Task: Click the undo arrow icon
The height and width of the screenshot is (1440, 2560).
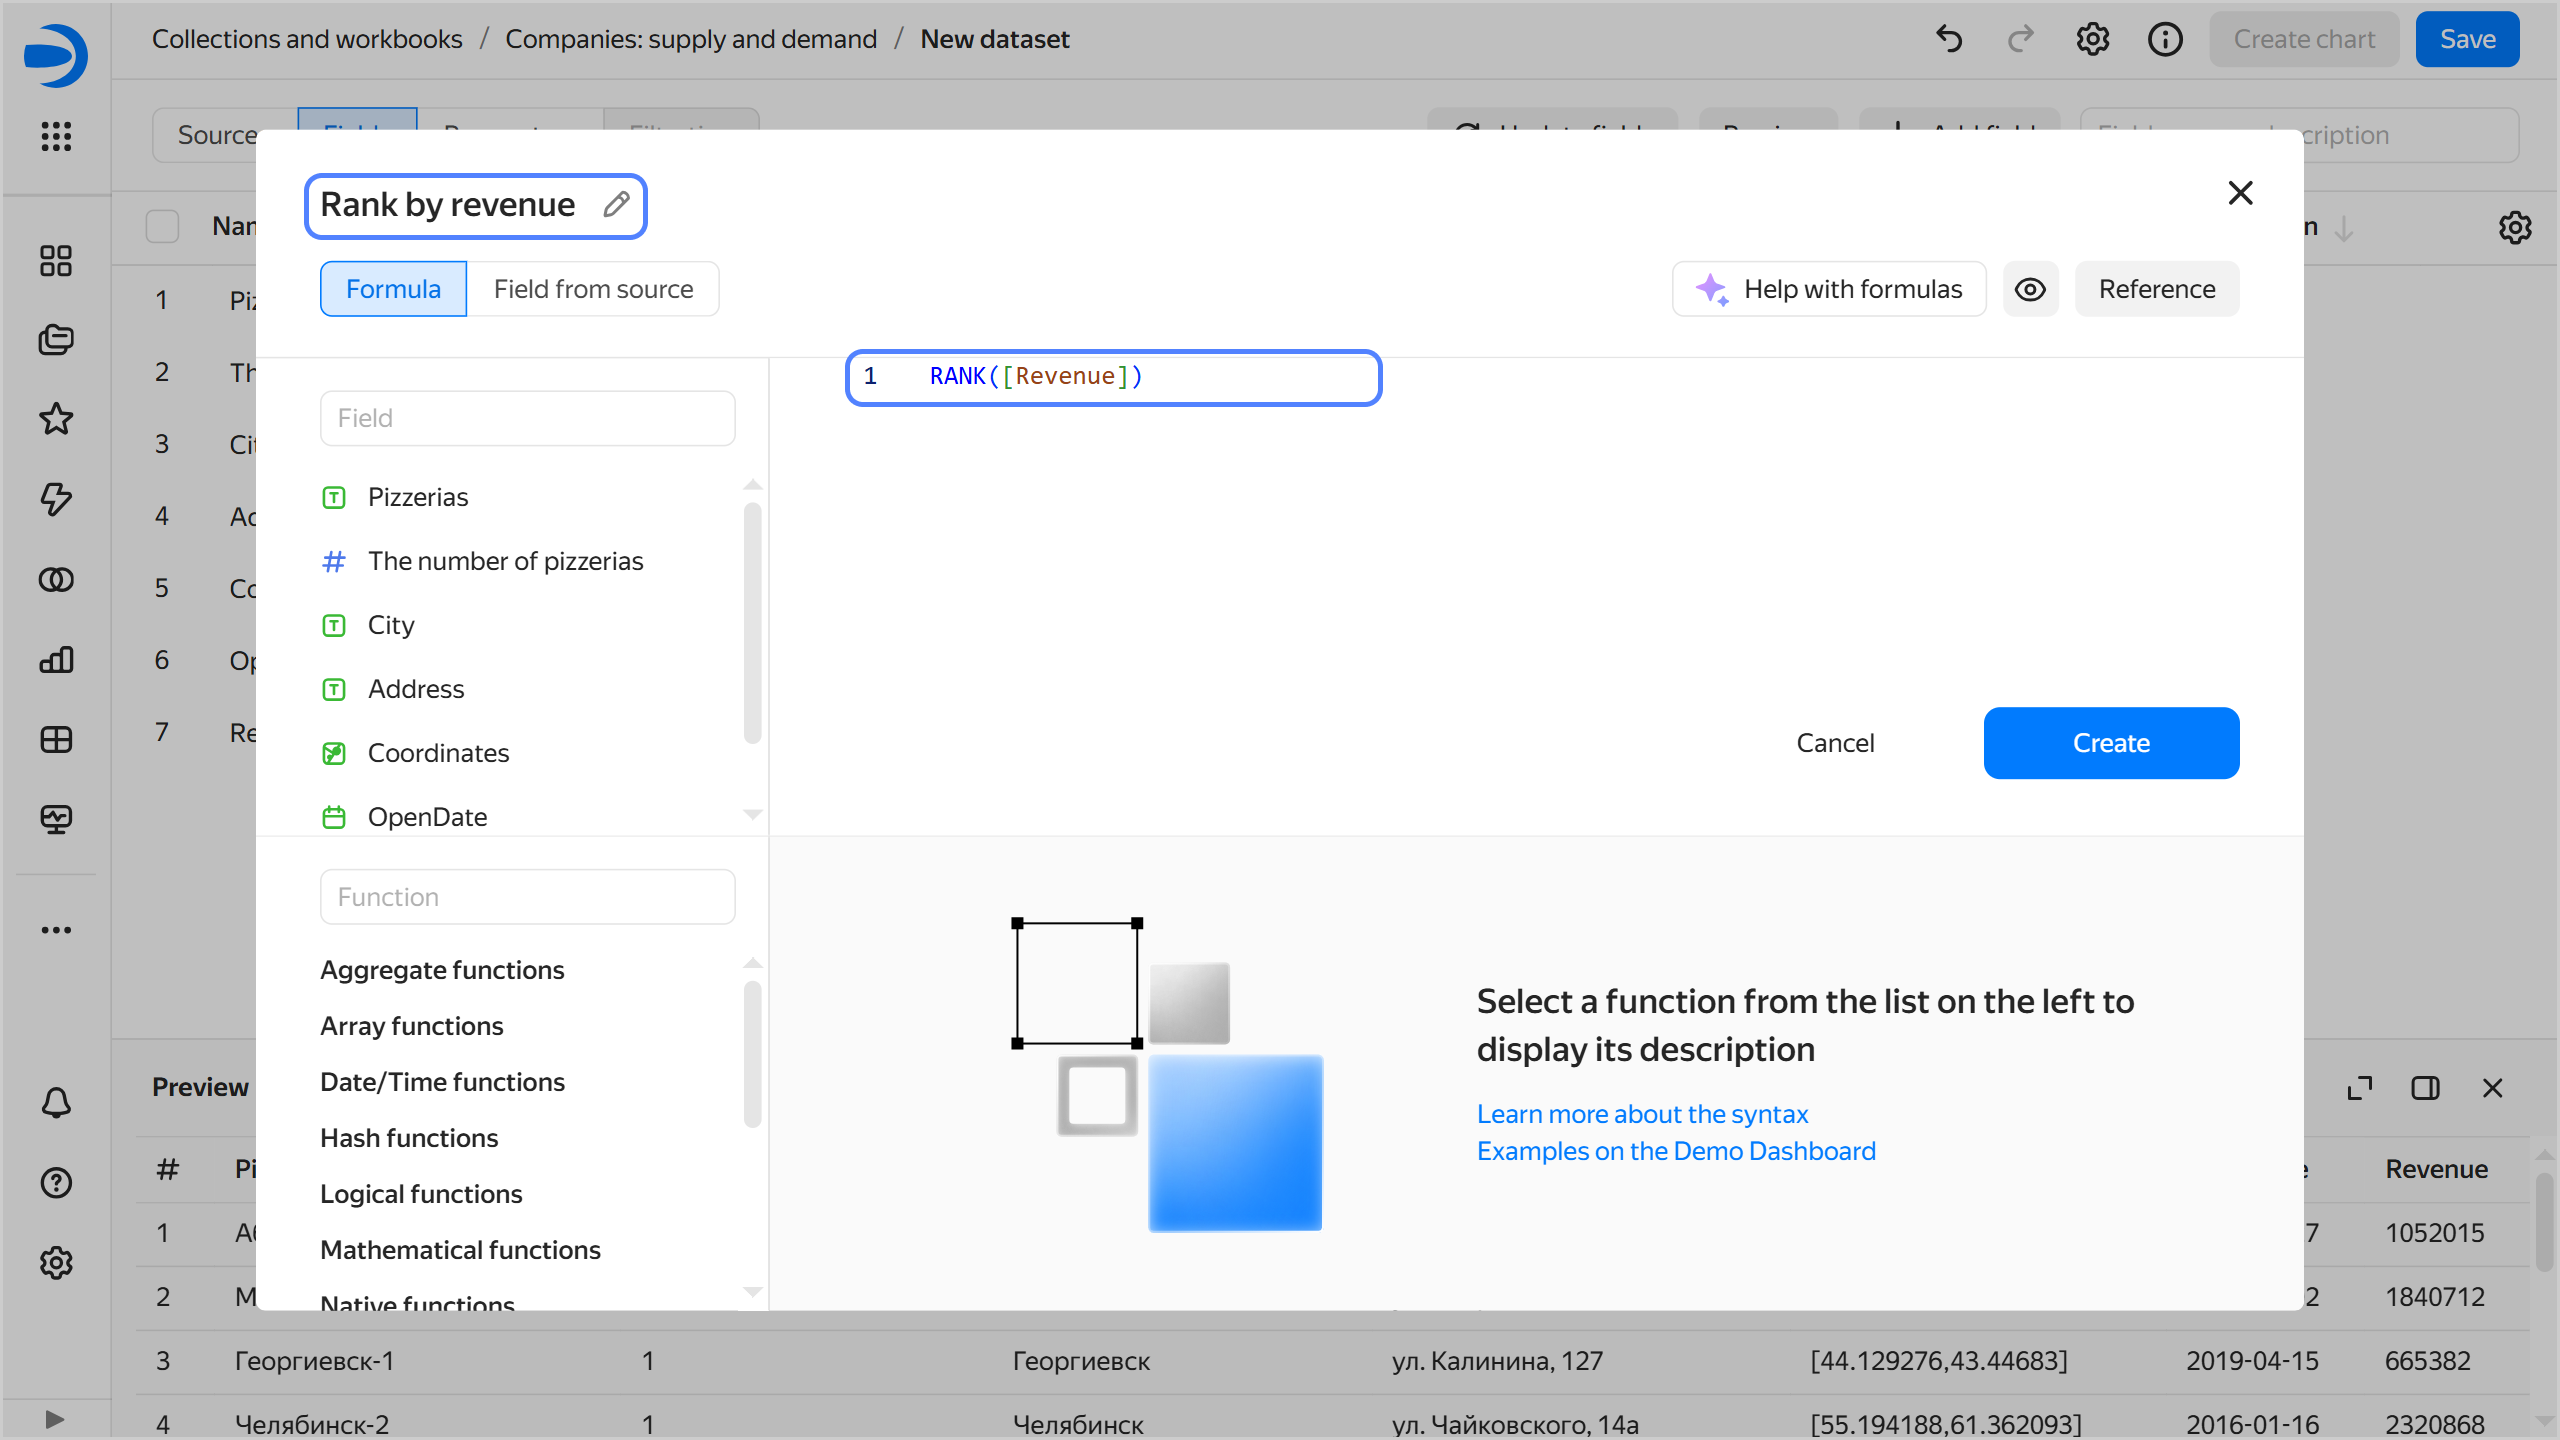Action: click(x=1949, y=39)
